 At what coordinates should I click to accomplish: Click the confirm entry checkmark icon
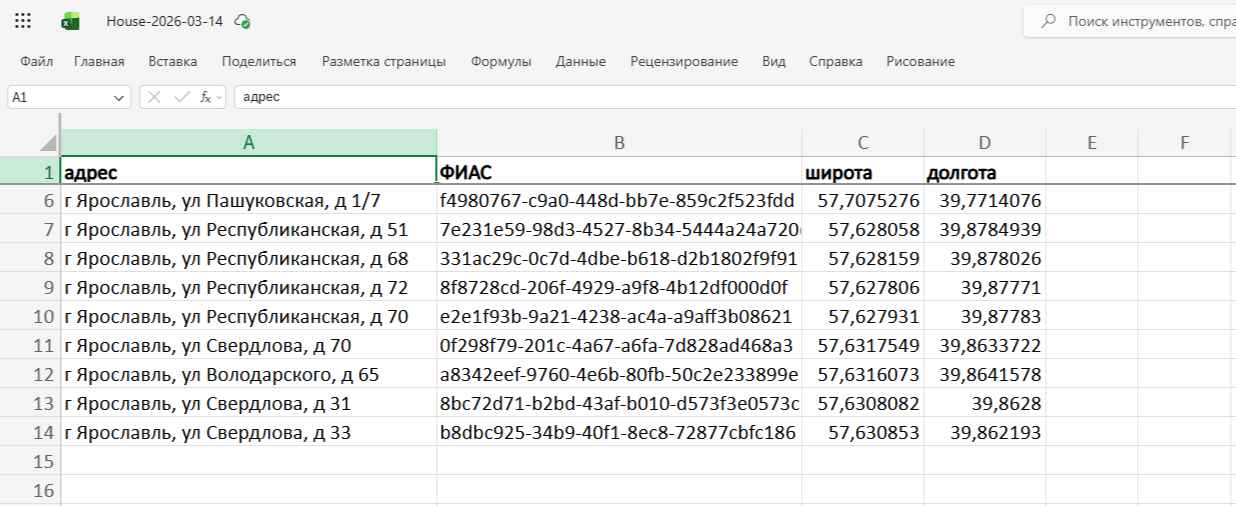click(x=180, y=97)
